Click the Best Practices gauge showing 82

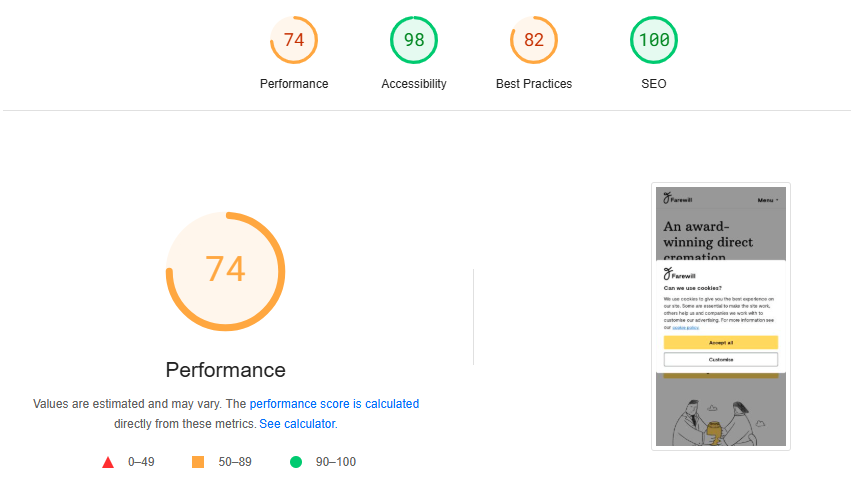pyautogui.click(x=534, y=40)
